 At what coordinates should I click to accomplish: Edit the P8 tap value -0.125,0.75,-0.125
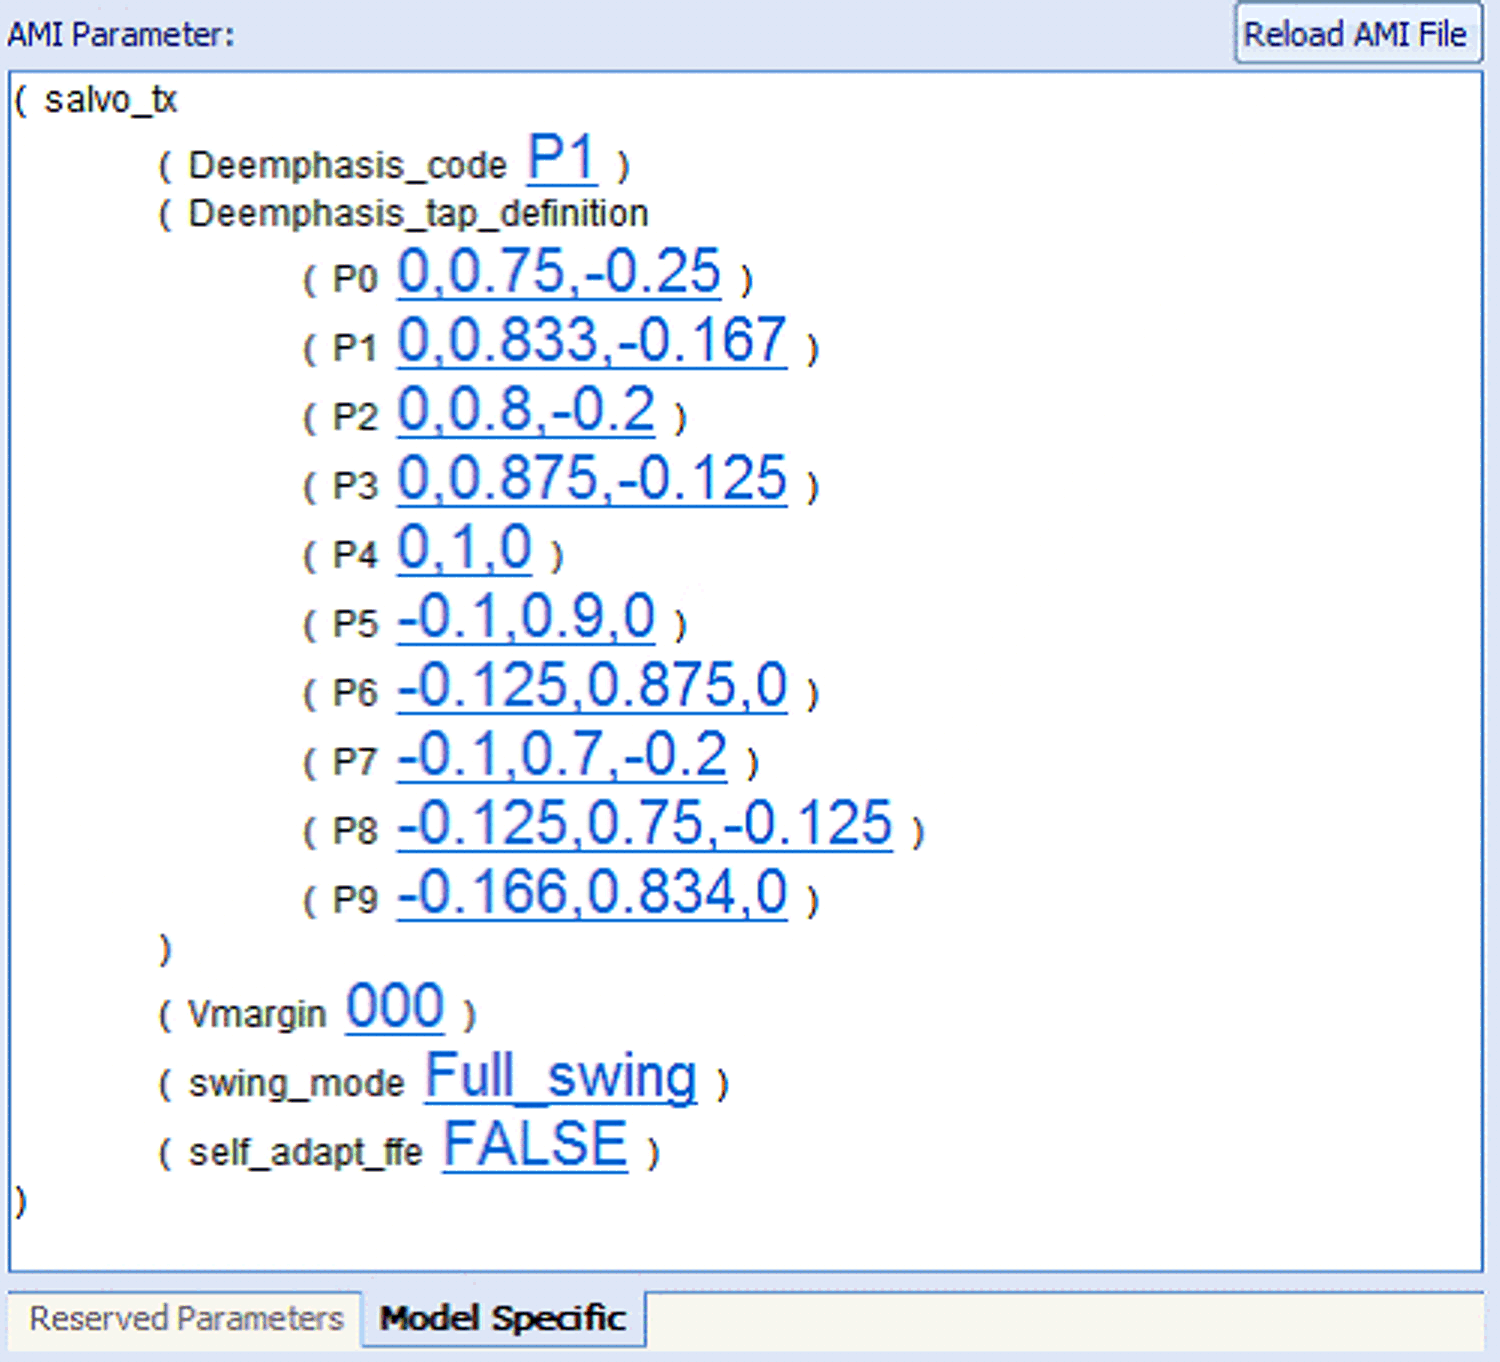pos(644,823)
